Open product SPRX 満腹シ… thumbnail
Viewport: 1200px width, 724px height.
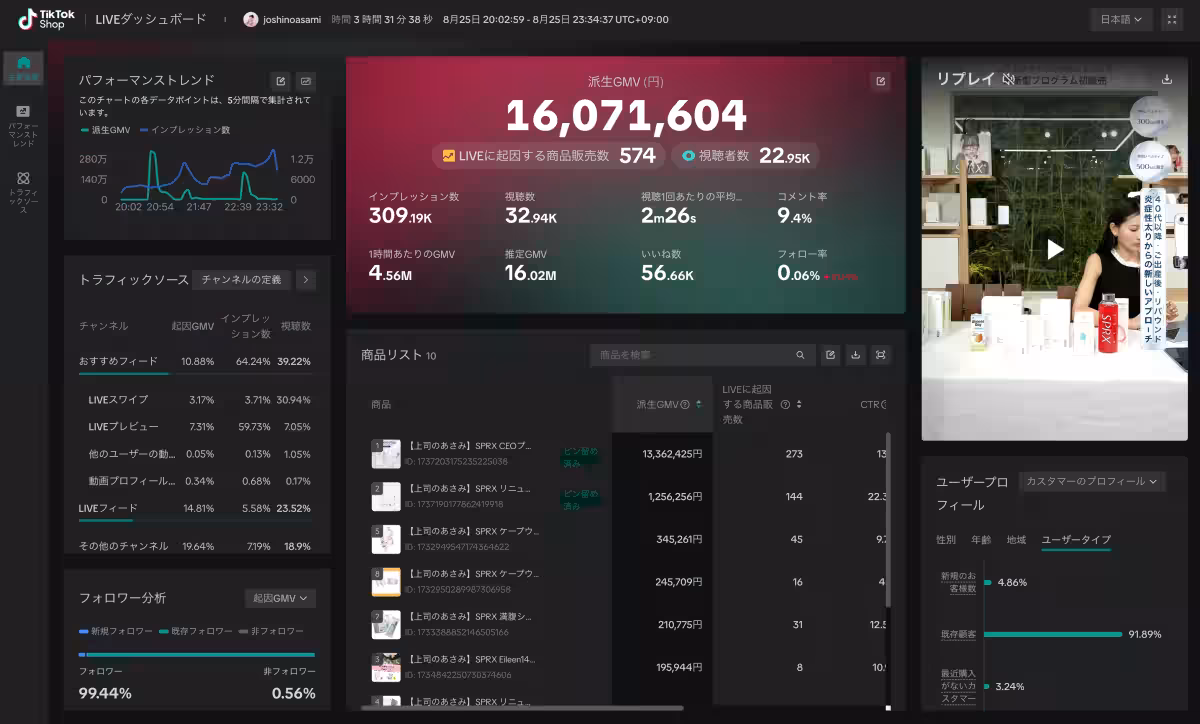[x=386, y=625]
